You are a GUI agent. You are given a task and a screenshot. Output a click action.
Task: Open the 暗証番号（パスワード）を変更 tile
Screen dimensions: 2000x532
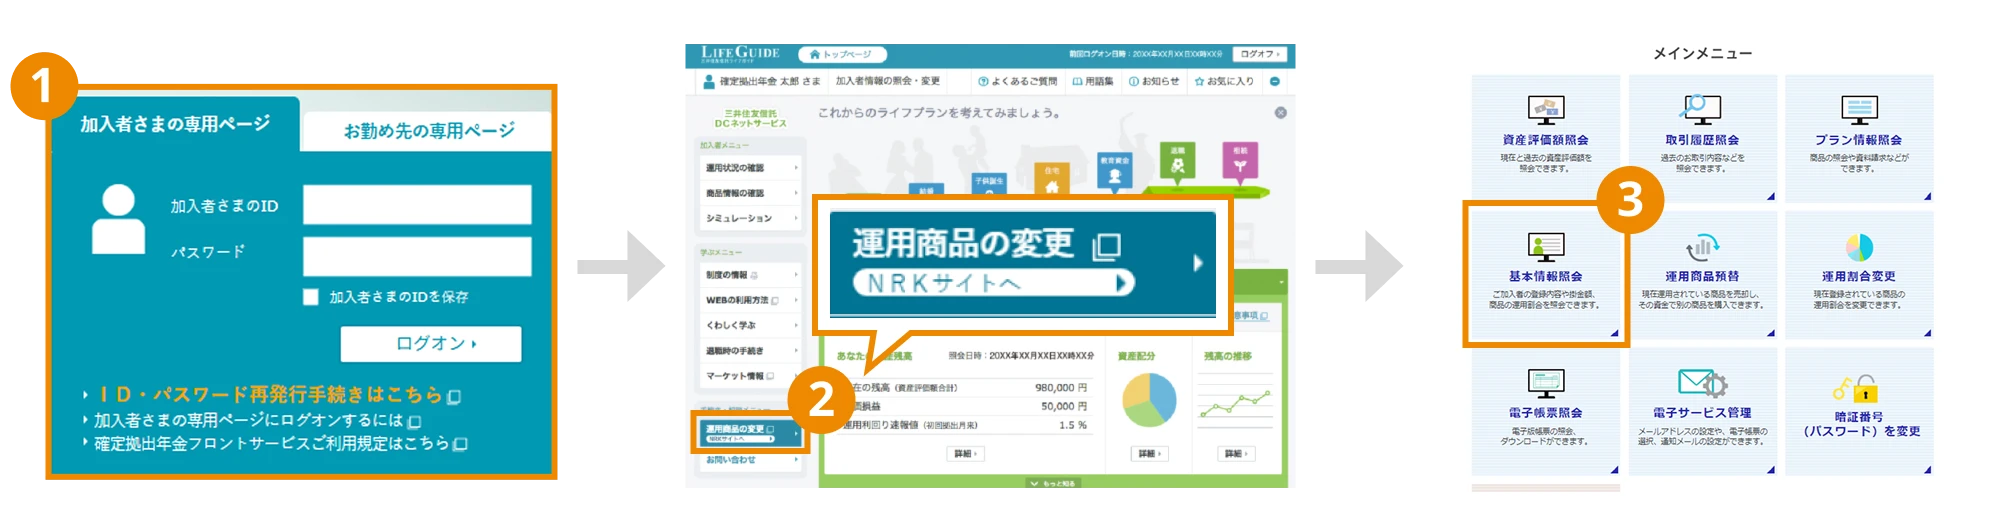pyautogui.click(x=1859, y=411)
